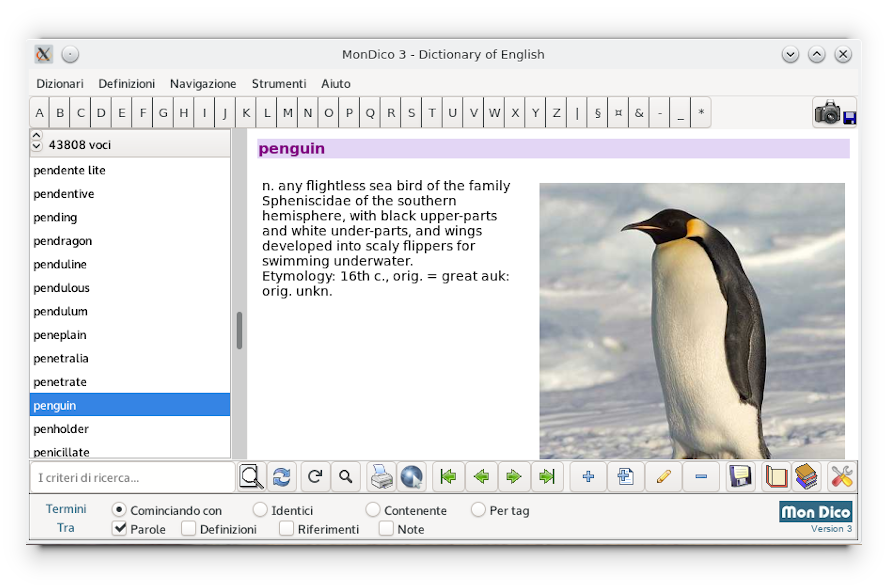
Task: Click the stacked books icon
Action: [806, 477]
